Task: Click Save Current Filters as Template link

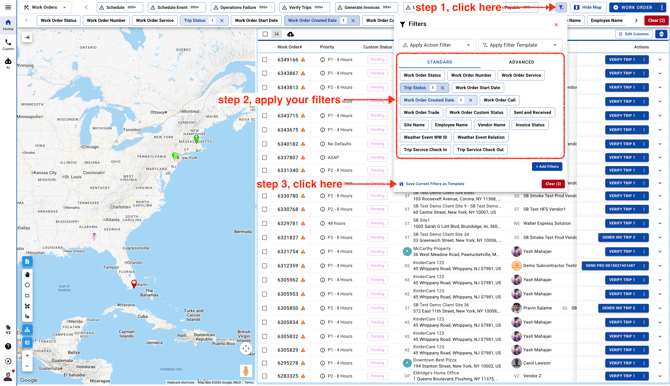Action: (x=432, y=184)
